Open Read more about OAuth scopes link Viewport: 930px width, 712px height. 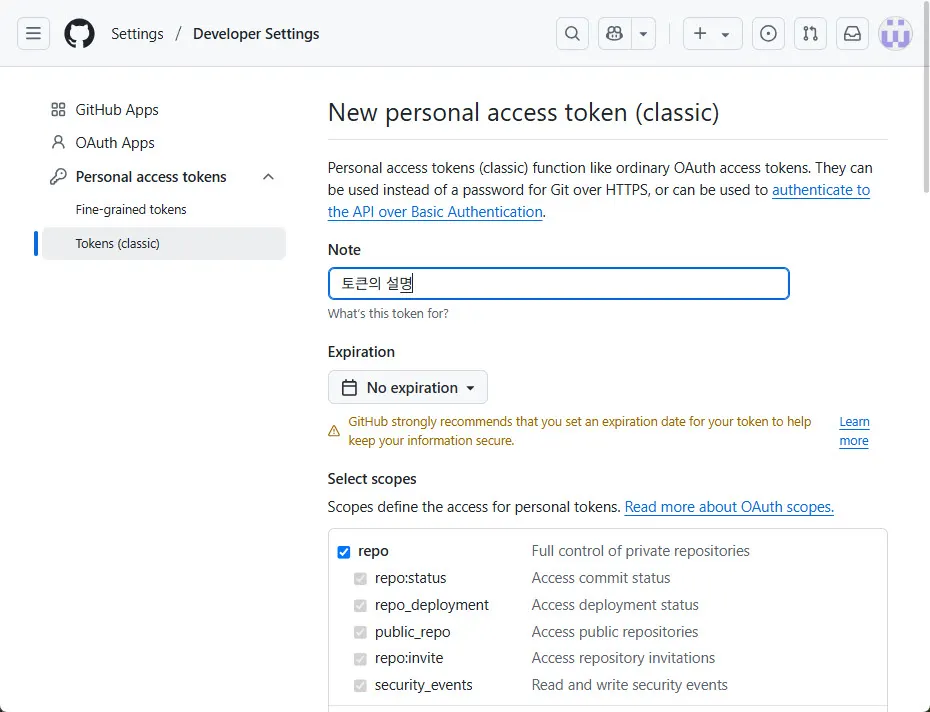729,507
